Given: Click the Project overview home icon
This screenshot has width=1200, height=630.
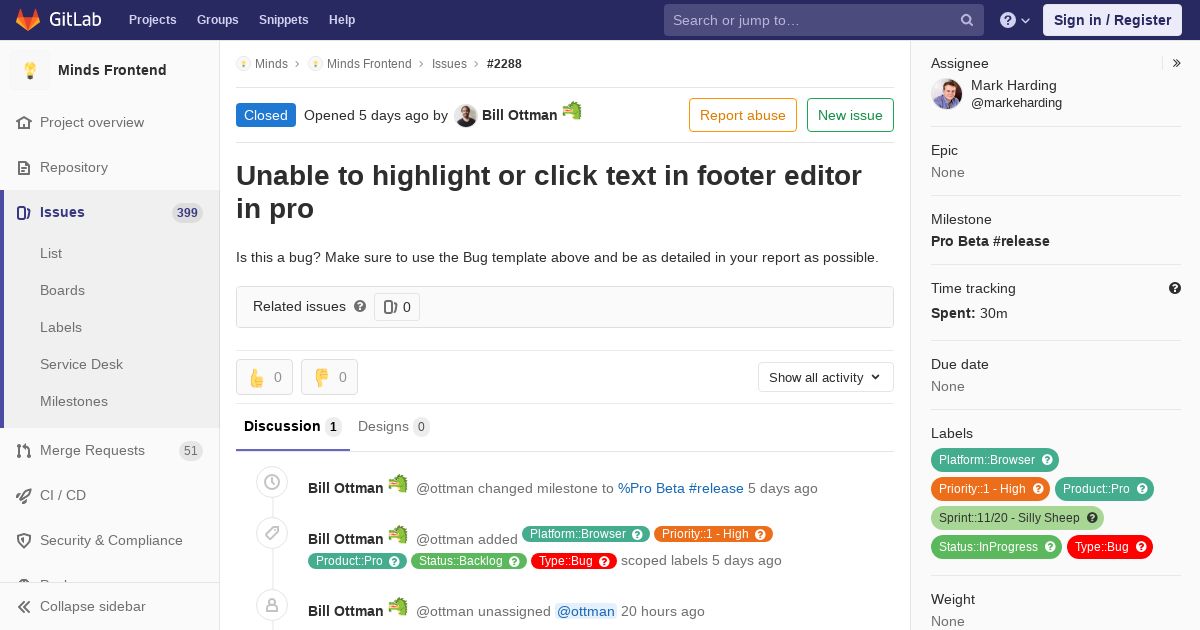Looking at the screenshot, I should coord(24,123).
